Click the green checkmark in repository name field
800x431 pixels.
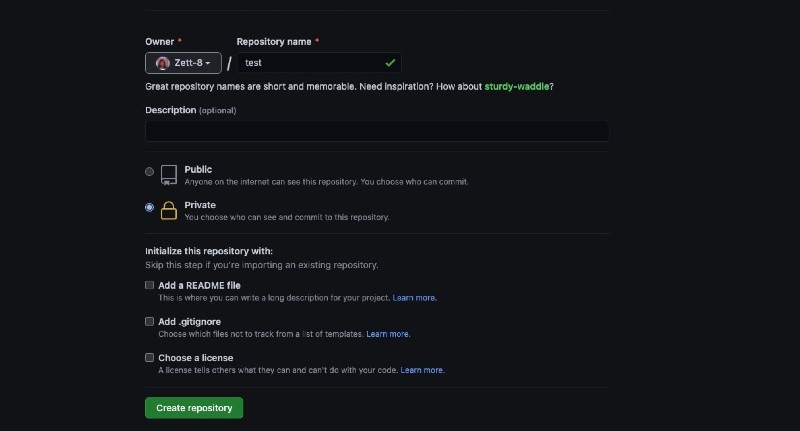point(390,63)
